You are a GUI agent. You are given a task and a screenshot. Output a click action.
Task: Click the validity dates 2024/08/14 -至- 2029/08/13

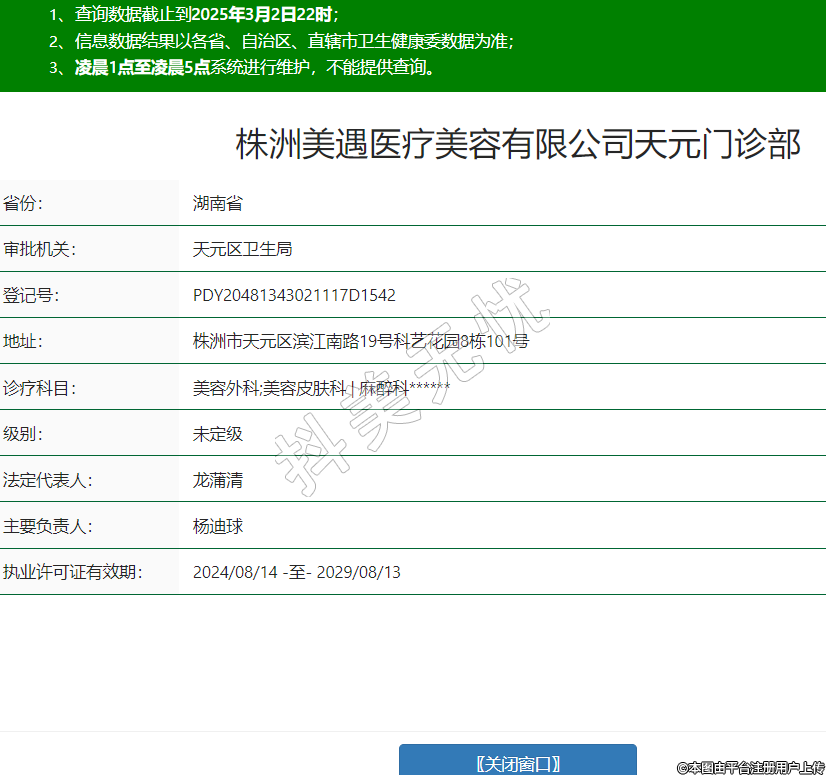coord(296,572)
